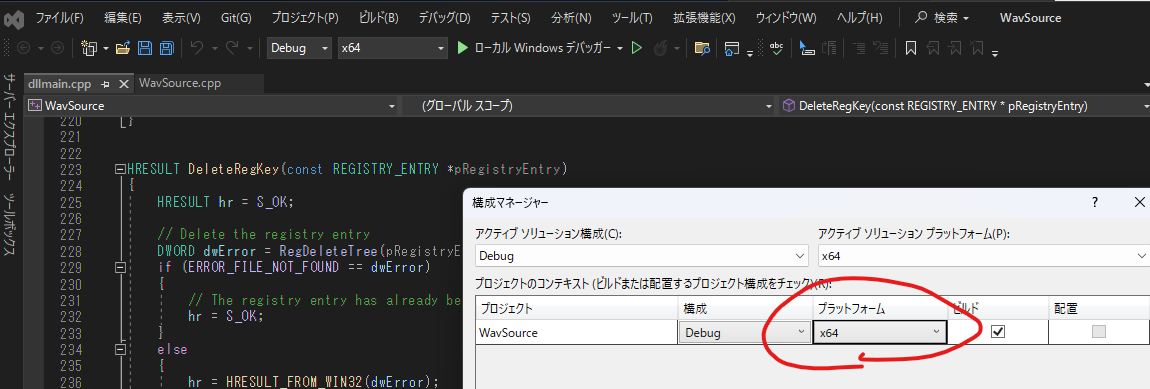Viewport: 1150px width, 389px height.
Task: Collapse the DeleteRegKey function outline box
Action: tap(120, 170)
